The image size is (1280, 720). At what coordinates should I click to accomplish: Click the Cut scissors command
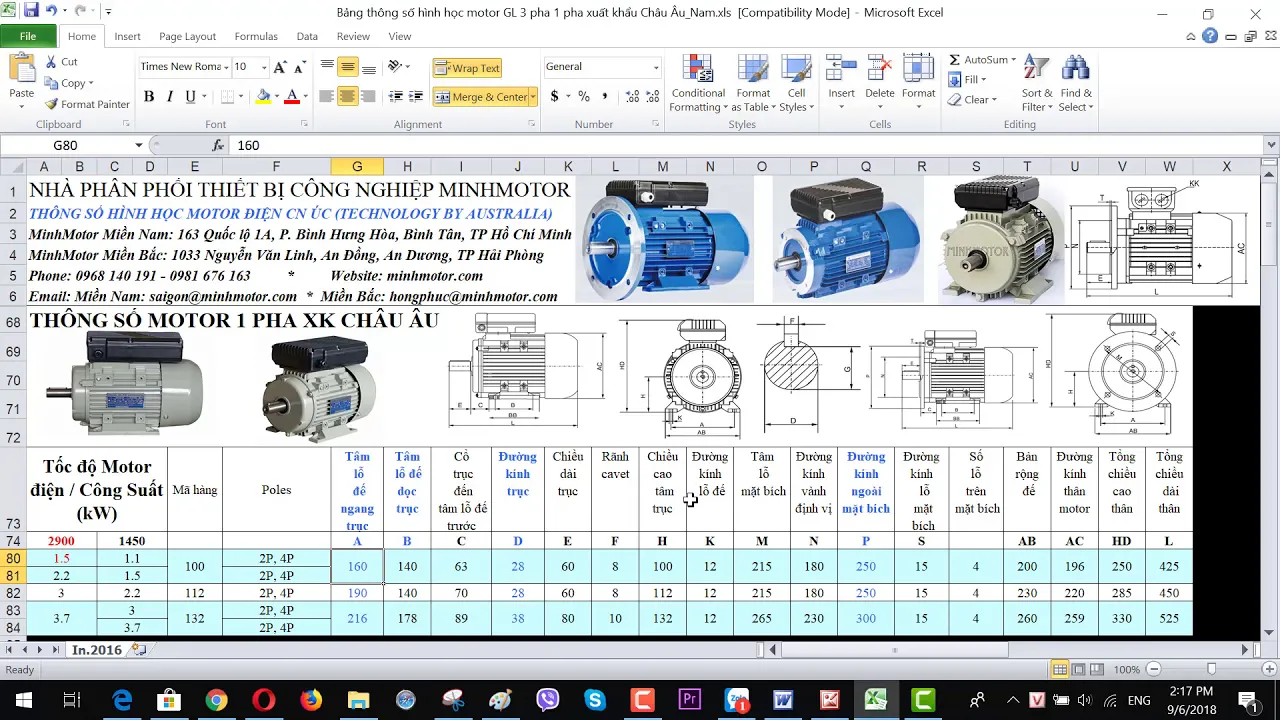tap(61, 61)
